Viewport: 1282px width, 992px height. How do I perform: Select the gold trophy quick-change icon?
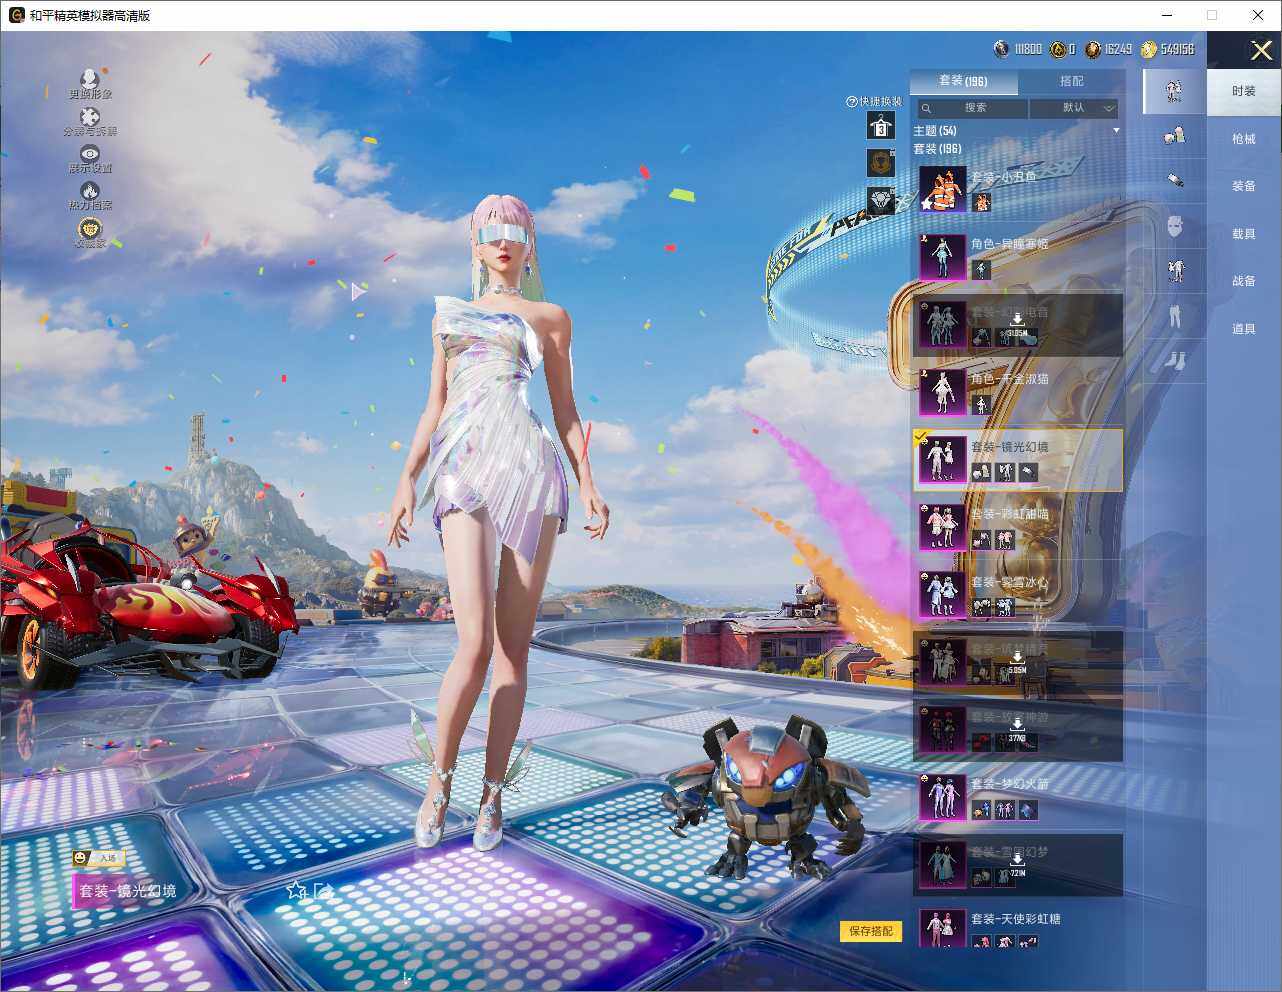(880, 162)
